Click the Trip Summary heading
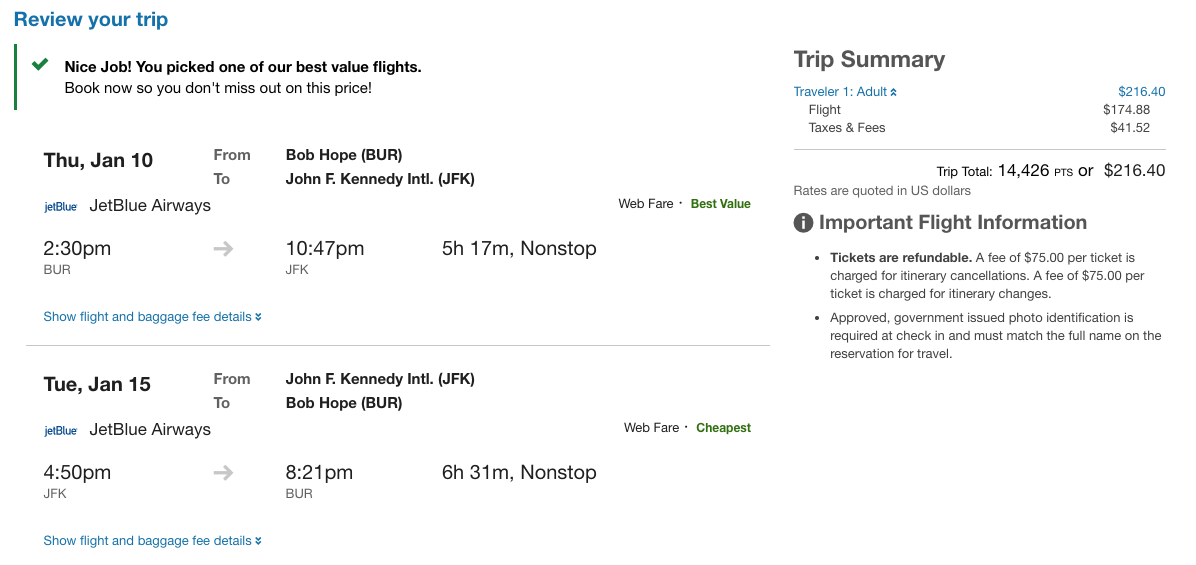Image resolution: width=1196 pixels, height=565 pixels. click(x=869, y=60)
